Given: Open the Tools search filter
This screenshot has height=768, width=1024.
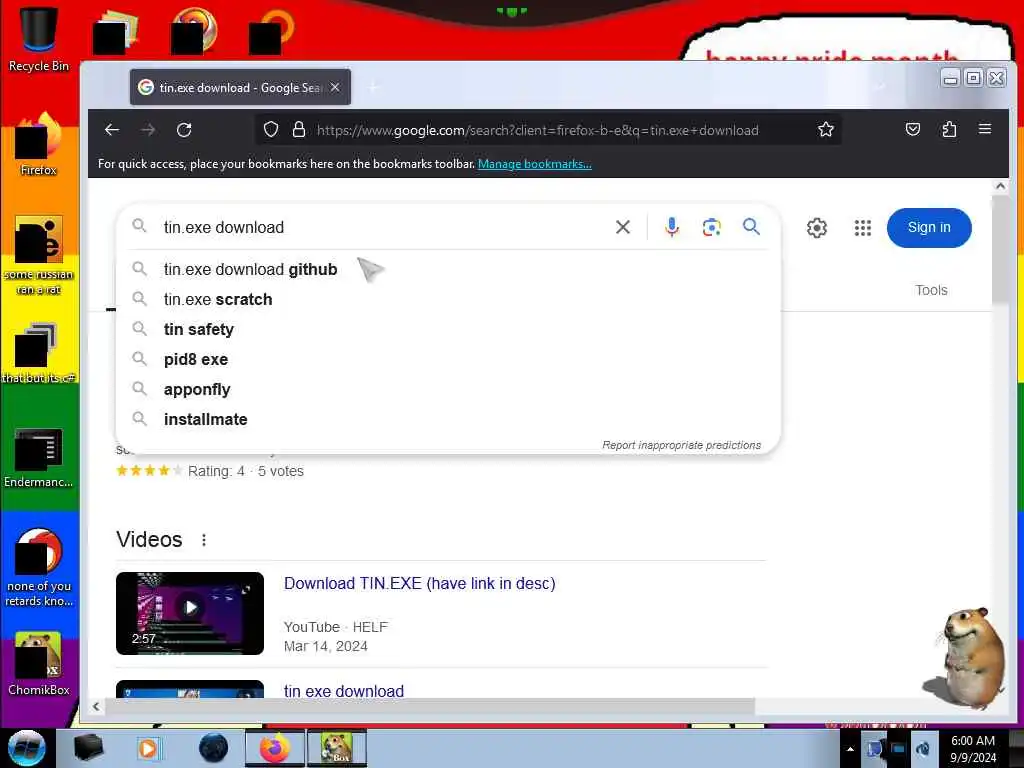Looking at the screenshot, I should [931, 290].
